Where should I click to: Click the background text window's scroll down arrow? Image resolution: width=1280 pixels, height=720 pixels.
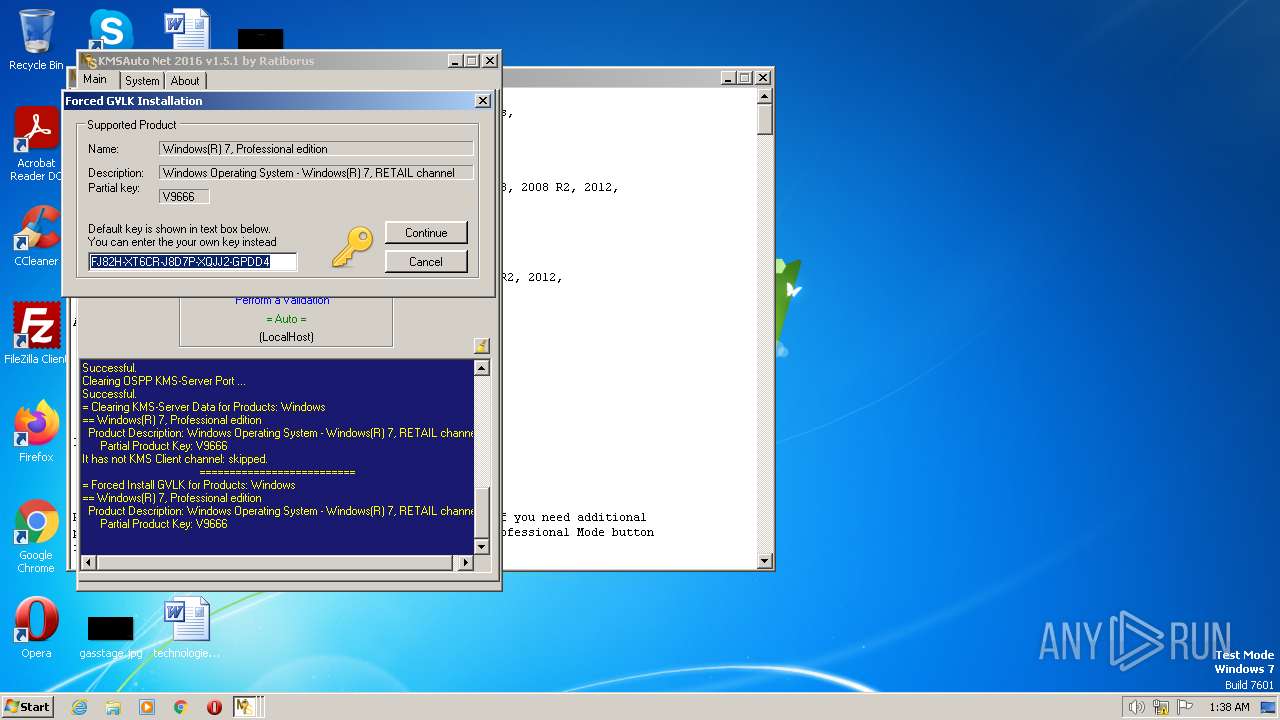pyautogui.click(x=765, y=561)
